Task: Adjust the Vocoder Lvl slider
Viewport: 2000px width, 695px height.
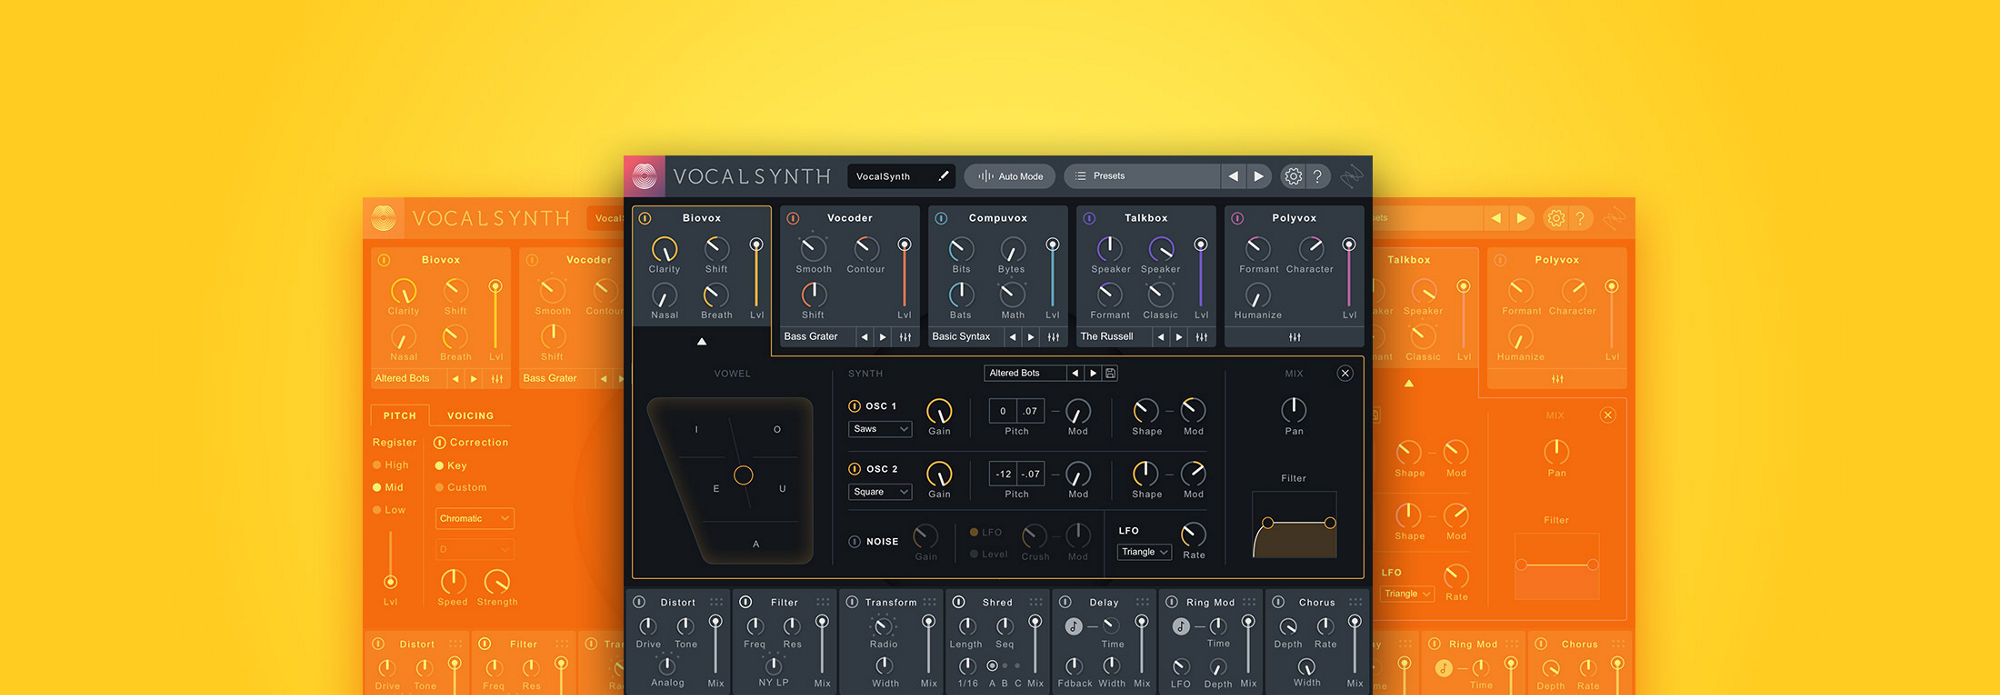Action: 904,274
